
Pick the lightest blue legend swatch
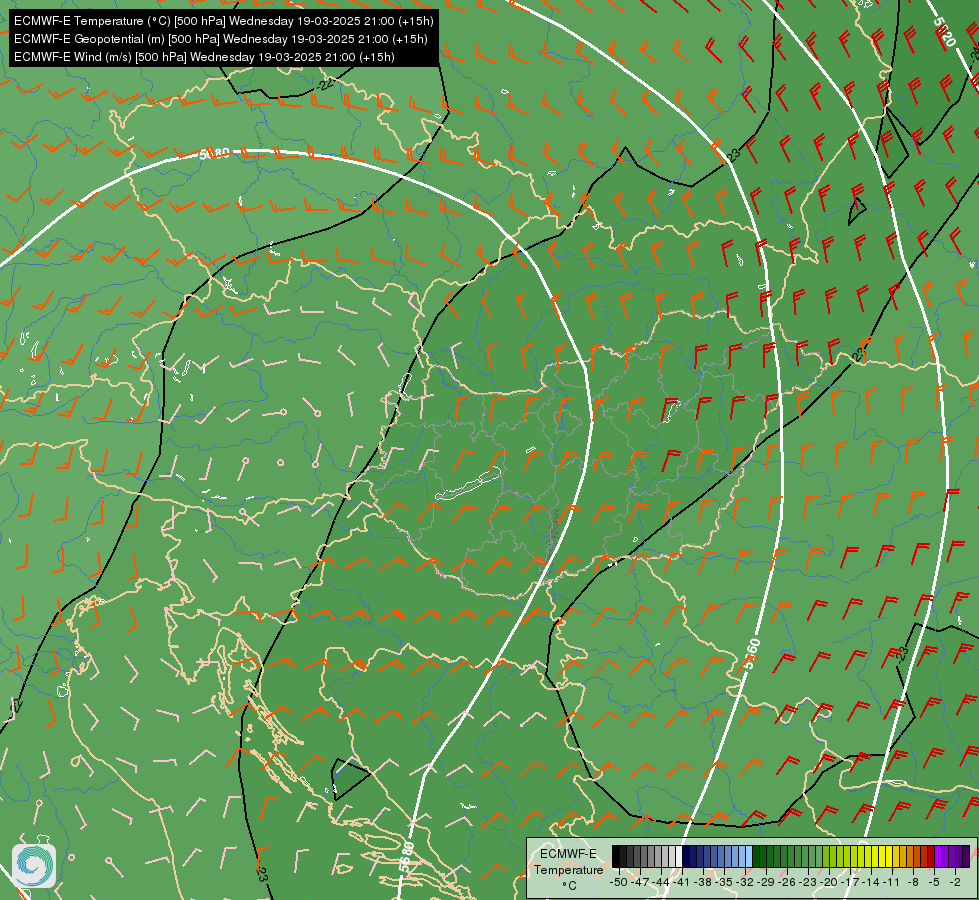(749, 856)
